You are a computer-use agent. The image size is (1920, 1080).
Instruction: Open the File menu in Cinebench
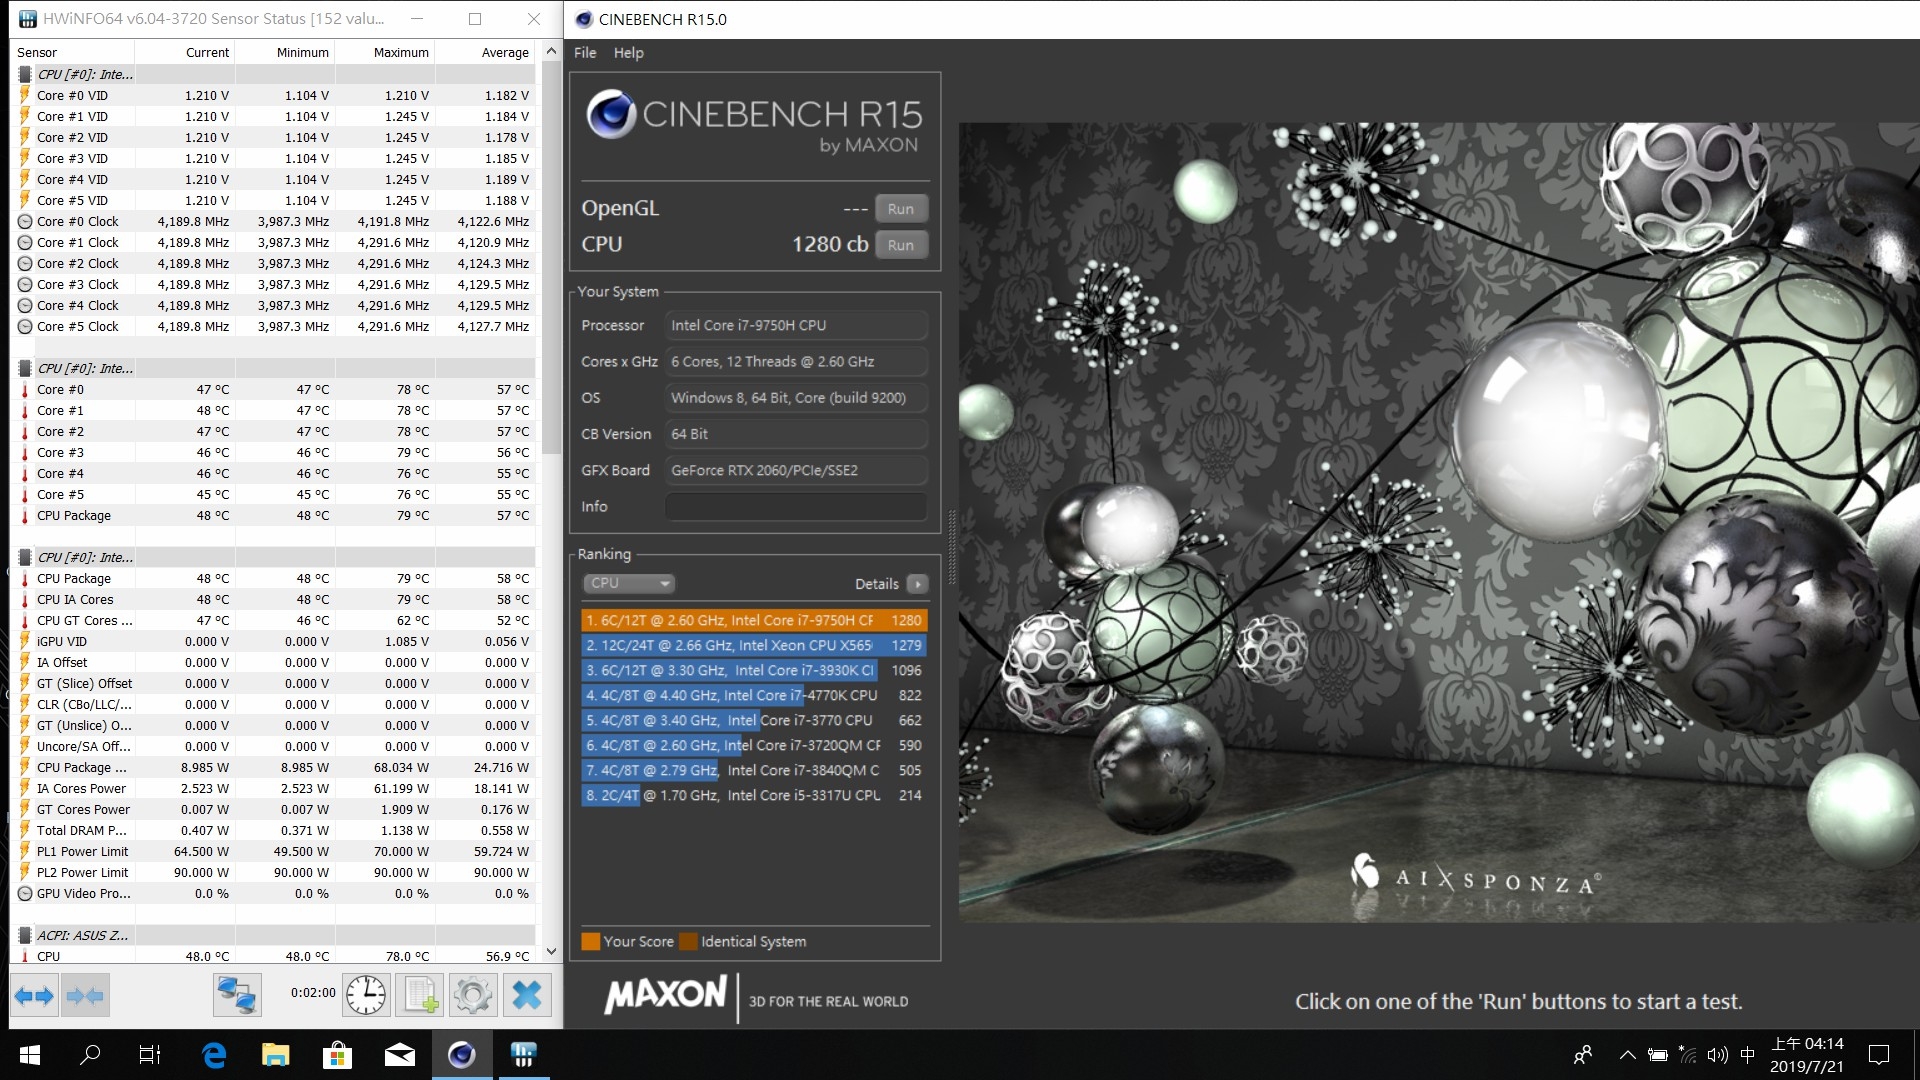coord(585,53)
